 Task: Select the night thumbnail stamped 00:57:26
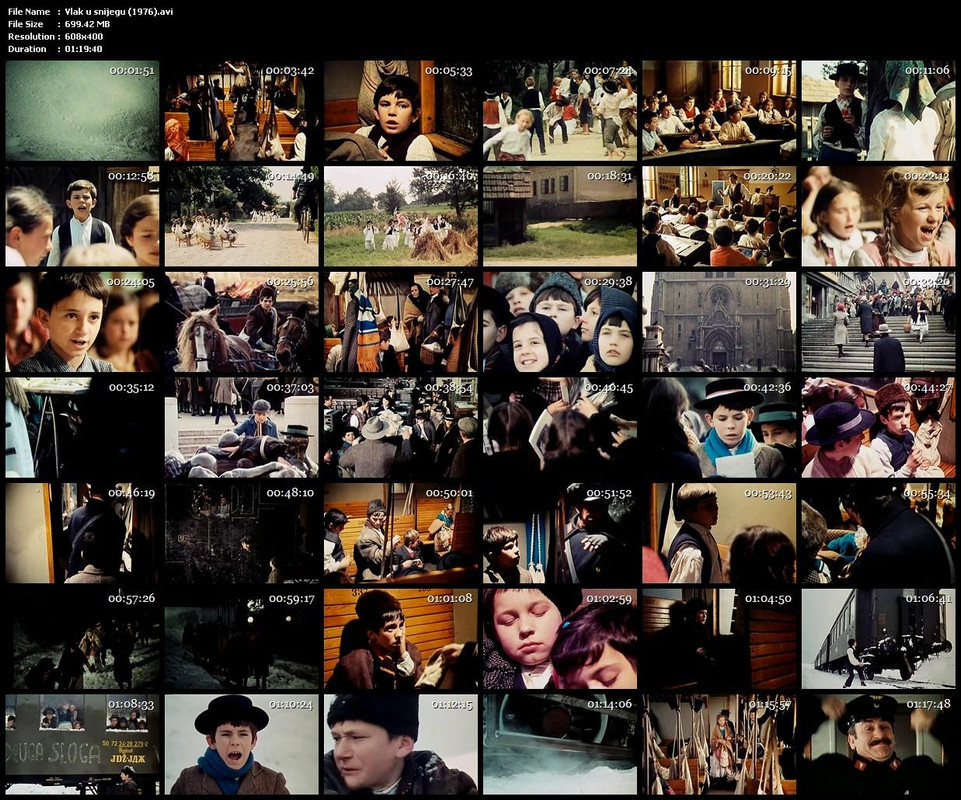pos(82,639)
